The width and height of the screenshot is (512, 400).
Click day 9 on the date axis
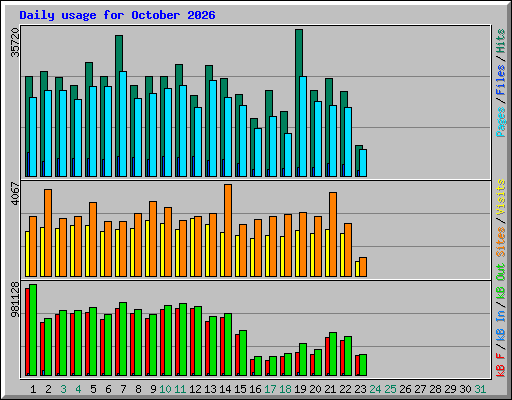[153, 389]
